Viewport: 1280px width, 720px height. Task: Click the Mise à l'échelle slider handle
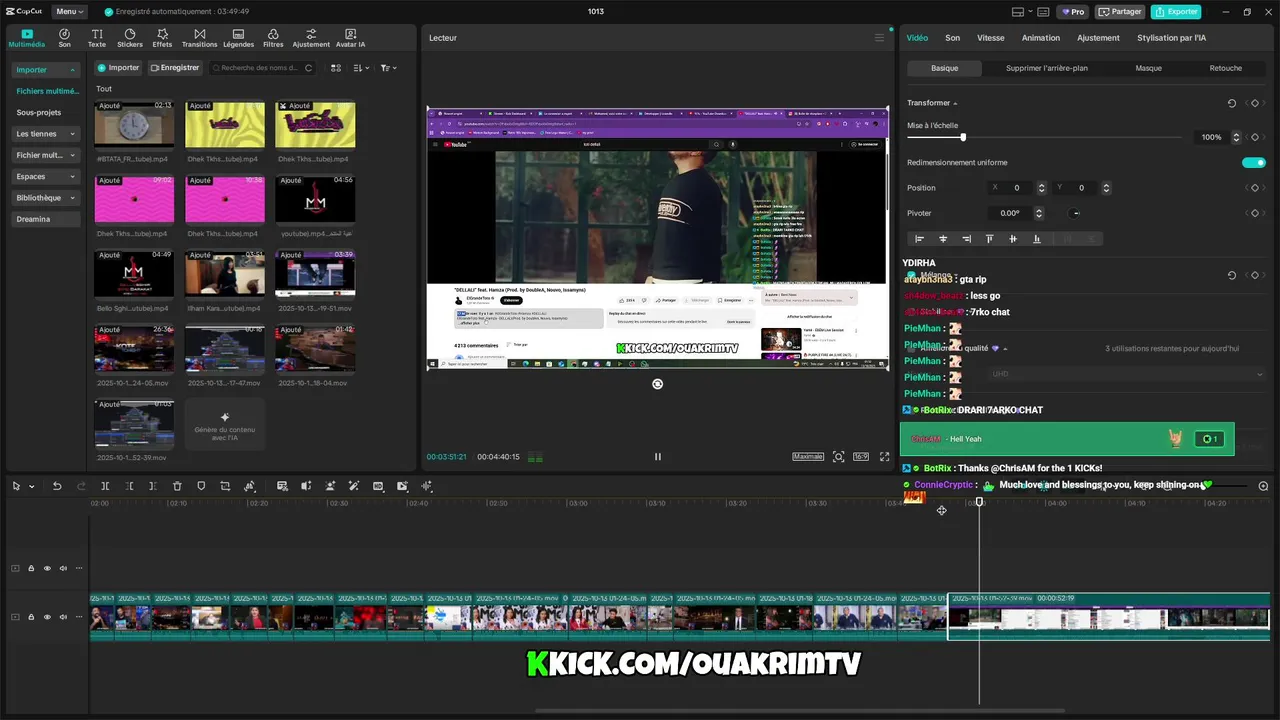[963, 137]
